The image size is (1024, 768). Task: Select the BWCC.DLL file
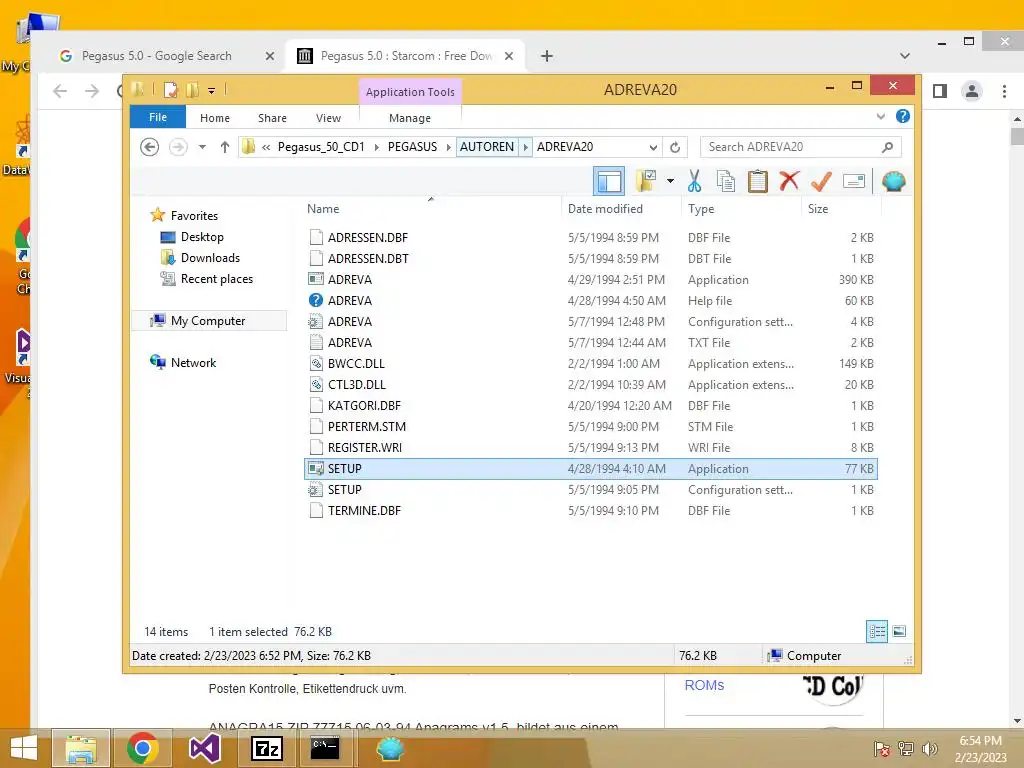pos(591,363)
